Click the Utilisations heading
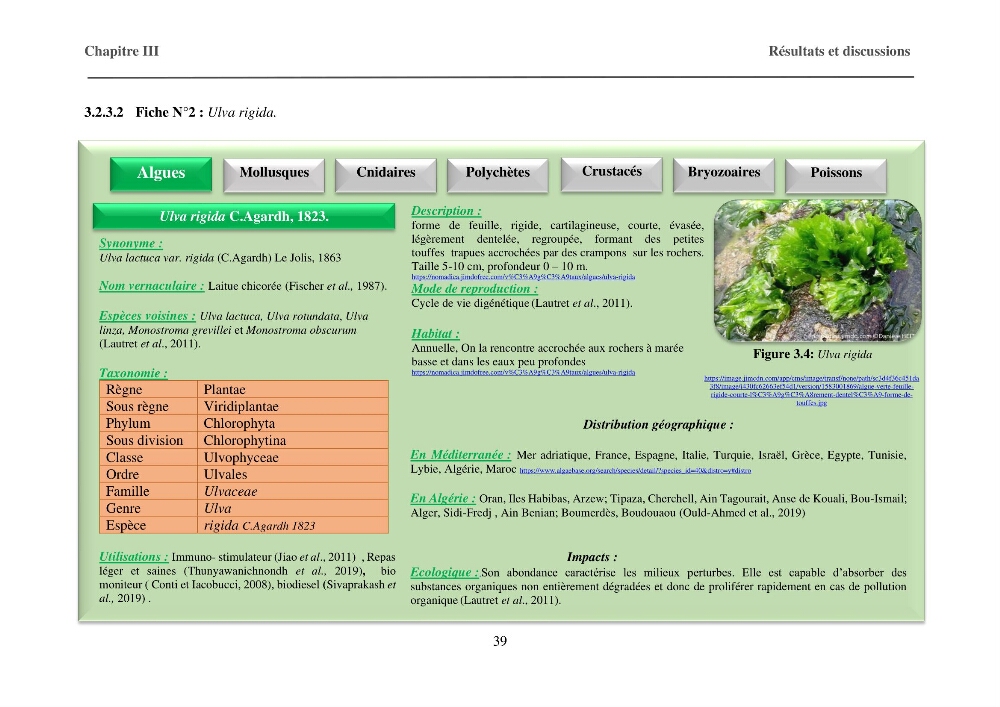The image size is (1000, 707). (x=134, y=557)
